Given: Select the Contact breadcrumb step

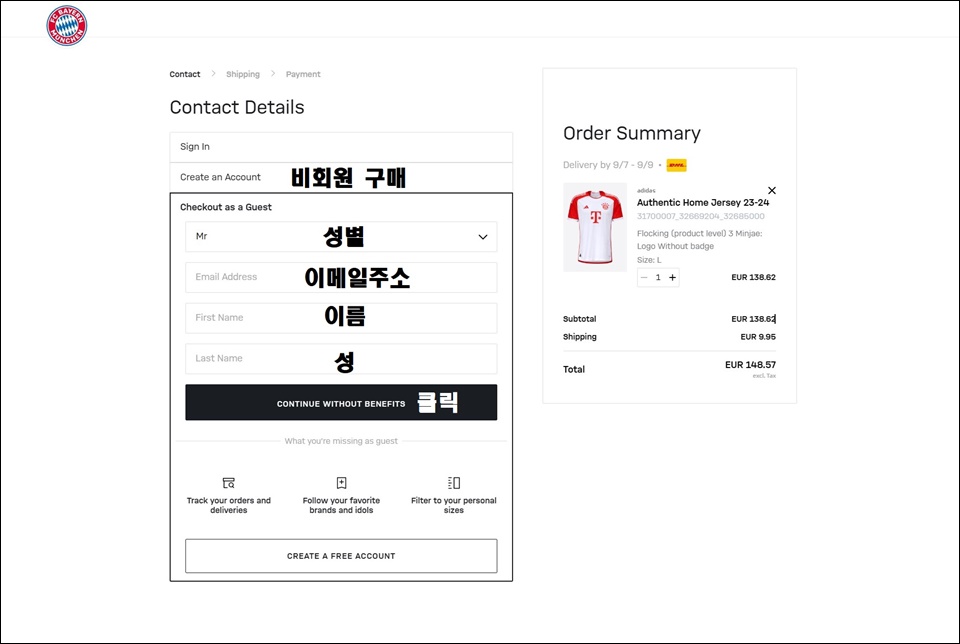Looking at the screenshot, I should pyautogui.click(x=185, y=74).
